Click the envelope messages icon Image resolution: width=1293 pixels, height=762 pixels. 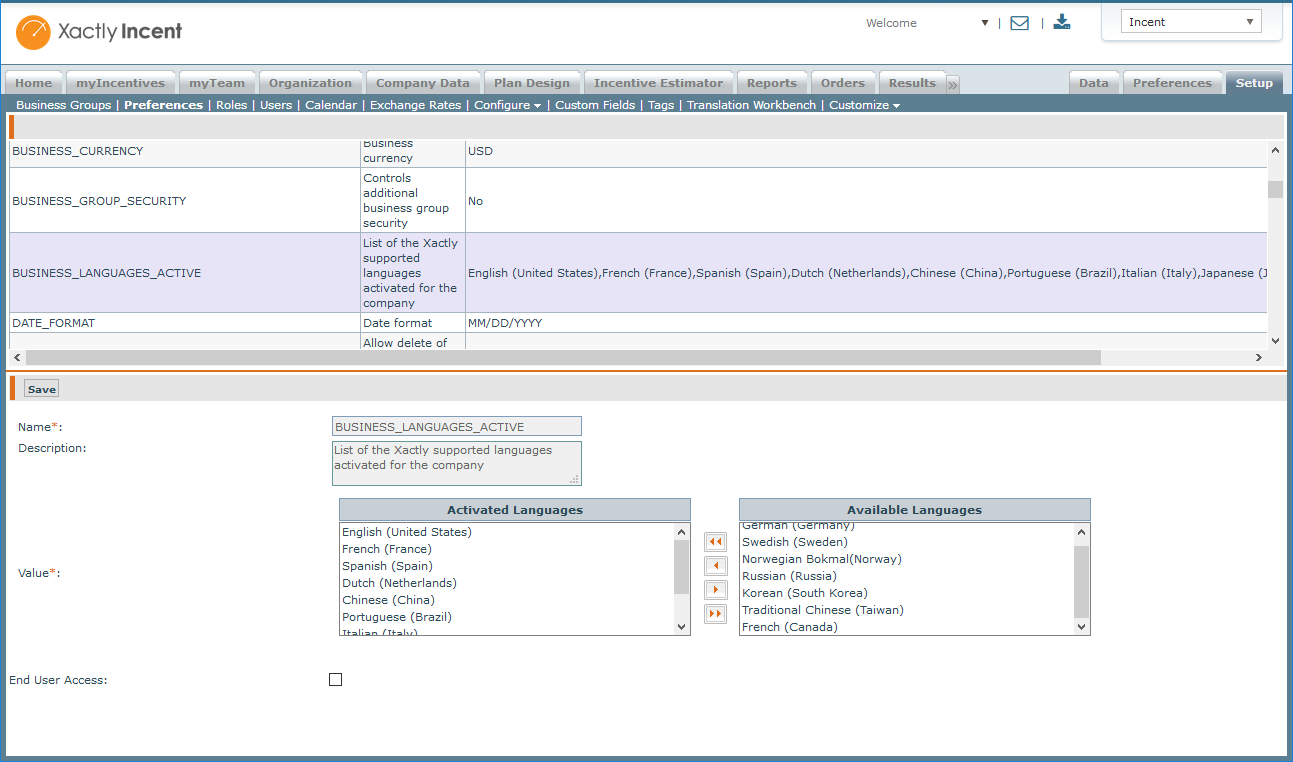[1019, 23]
